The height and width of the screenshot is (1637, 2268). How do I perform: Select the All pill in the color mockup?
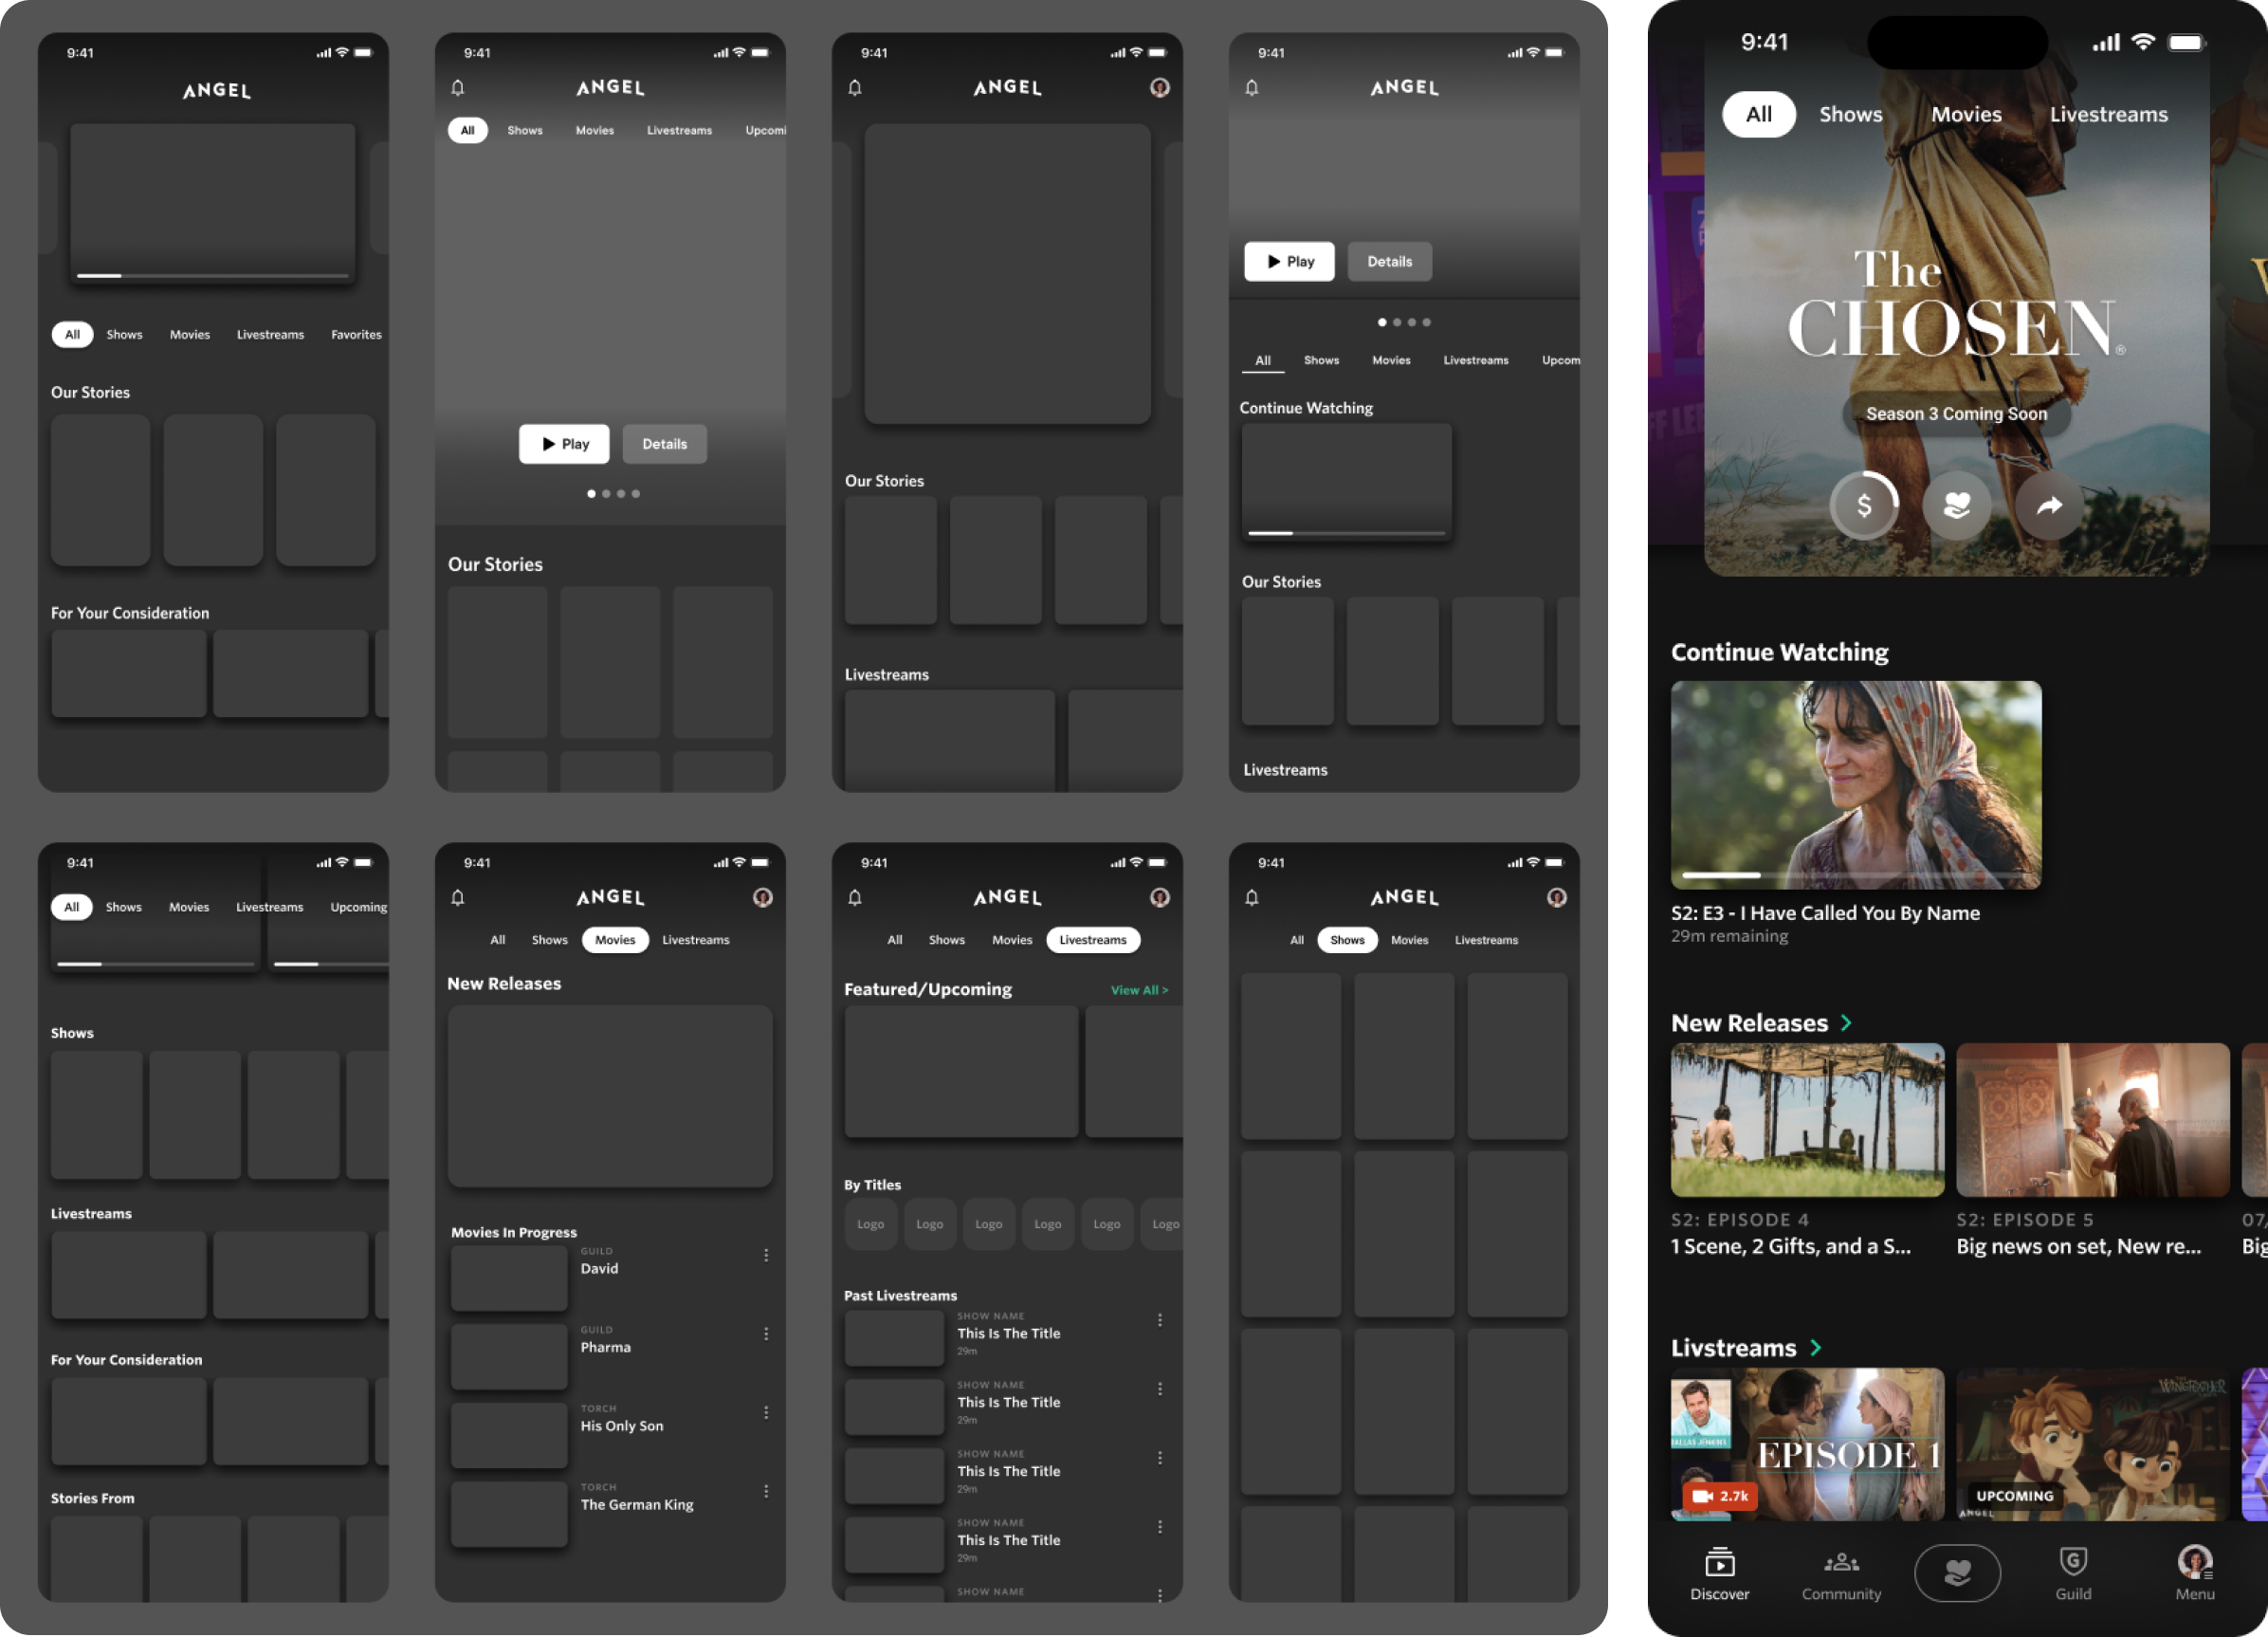1759,114
